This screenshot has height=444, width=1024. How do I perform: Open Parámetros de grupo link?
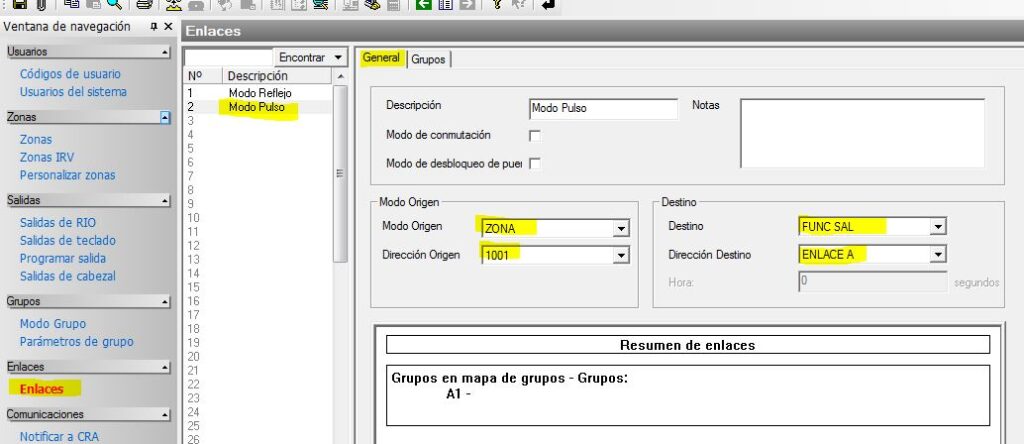(x=76, y=341)
